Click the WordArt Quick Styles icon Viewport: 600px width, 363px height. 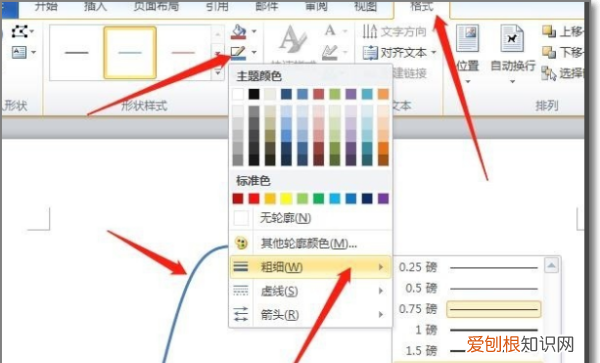pos(293,40)
